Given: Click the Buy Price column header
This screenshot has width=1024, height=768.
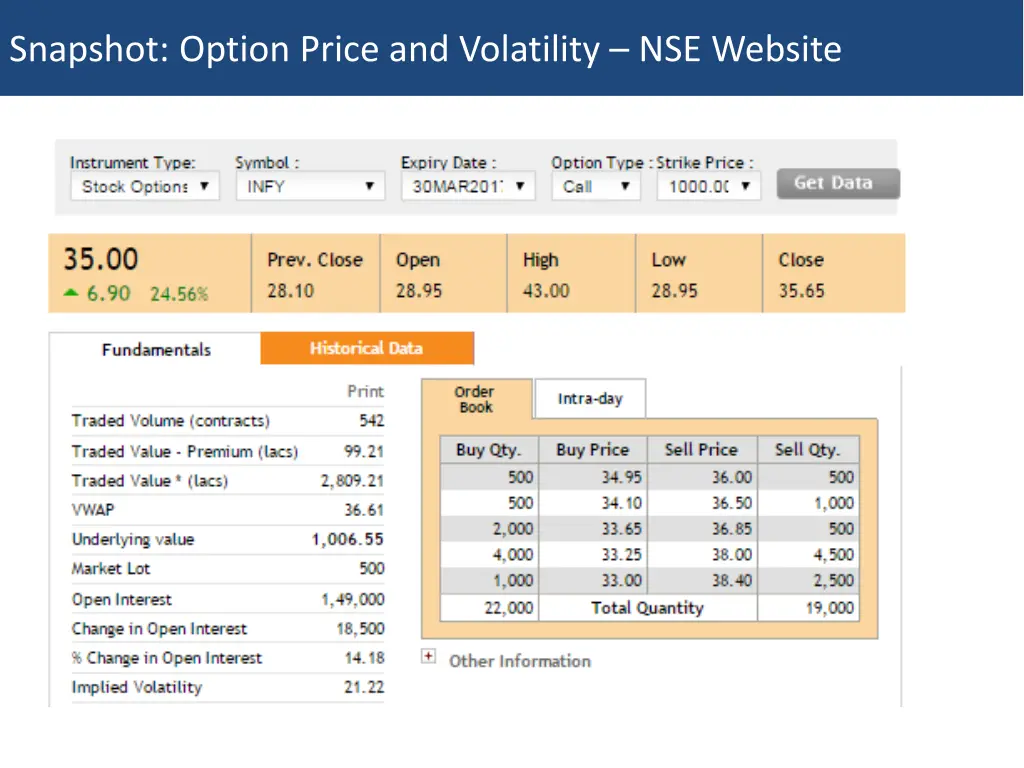Looking at the screenshot, I should pyautogui.click(x=592, y=450).
